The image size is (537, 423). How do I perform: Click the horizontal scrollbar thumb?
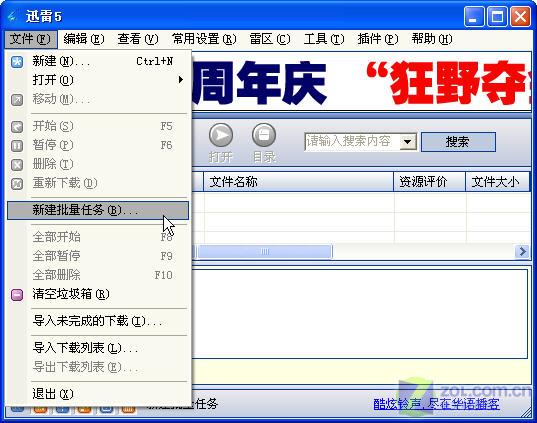tap(265, 252)
